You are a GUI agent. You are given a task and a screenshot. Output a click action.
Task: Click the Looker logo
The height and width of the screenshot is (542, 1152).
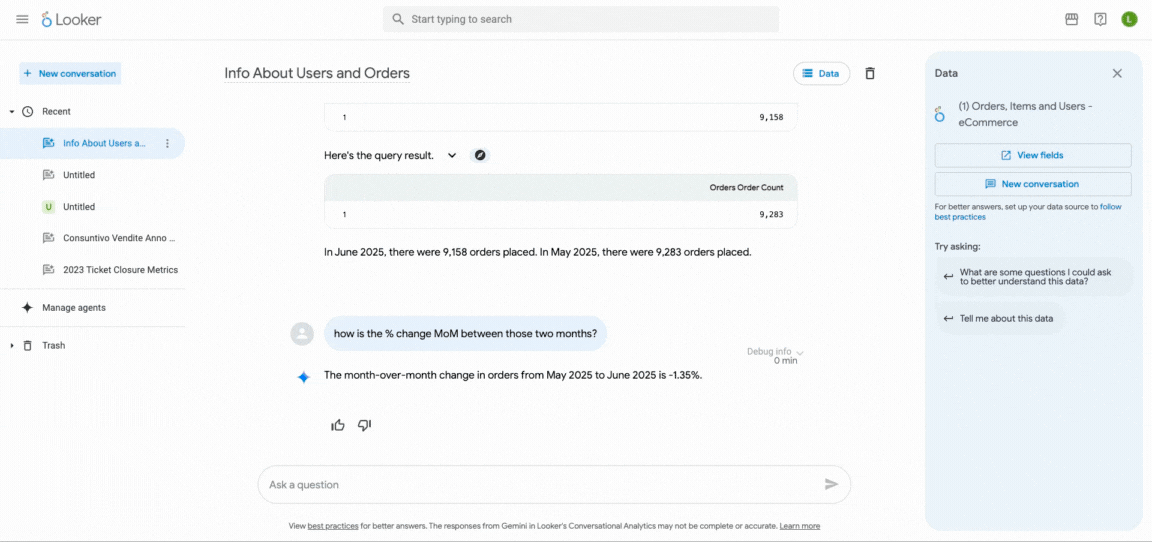(71, 19)
